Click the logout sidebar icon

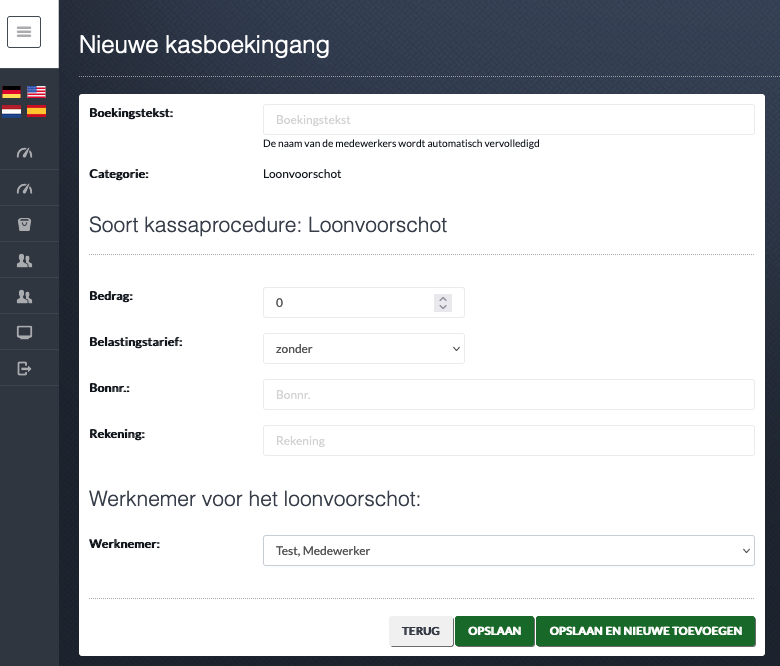(x=24, y=369)
